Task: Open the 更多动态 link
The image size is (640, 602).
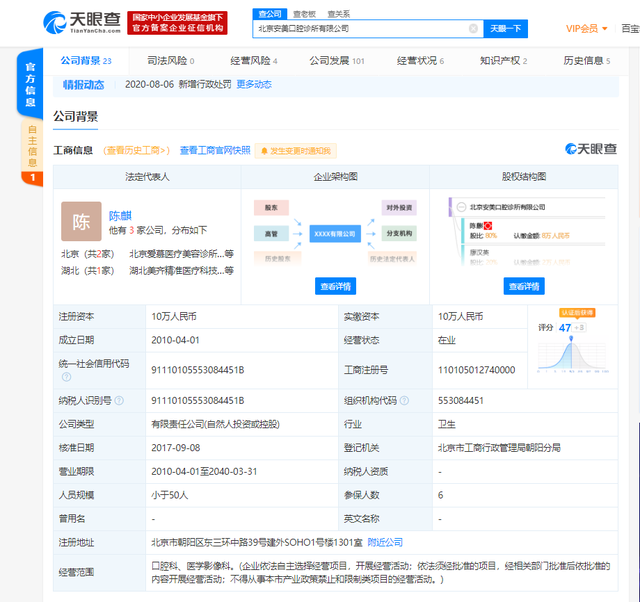Action: click(254, 84)
